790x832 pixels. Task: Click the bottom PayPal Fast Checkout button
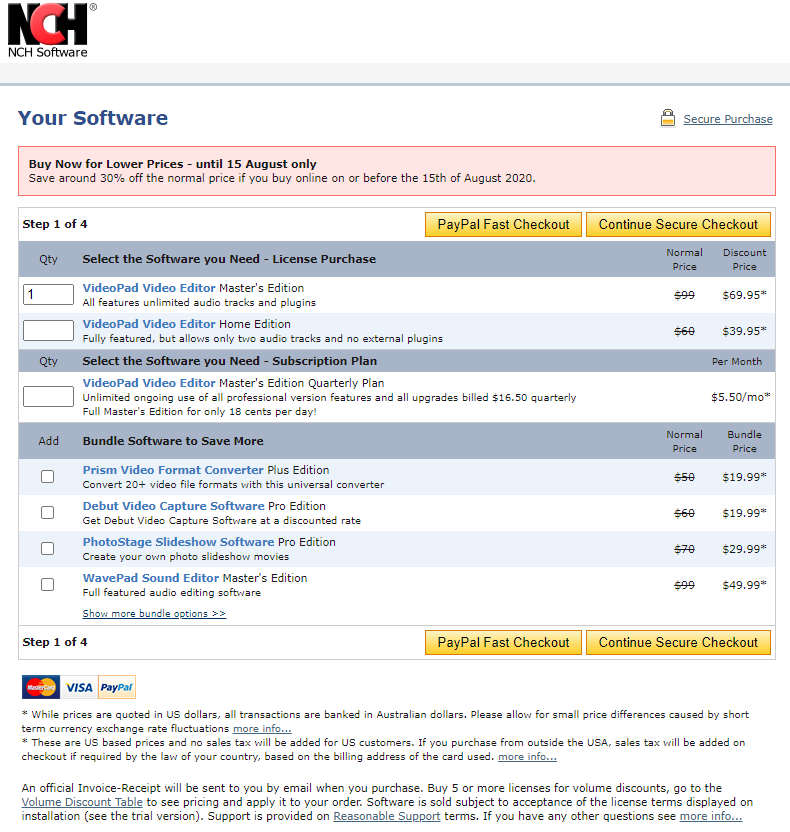pos(503,643)
